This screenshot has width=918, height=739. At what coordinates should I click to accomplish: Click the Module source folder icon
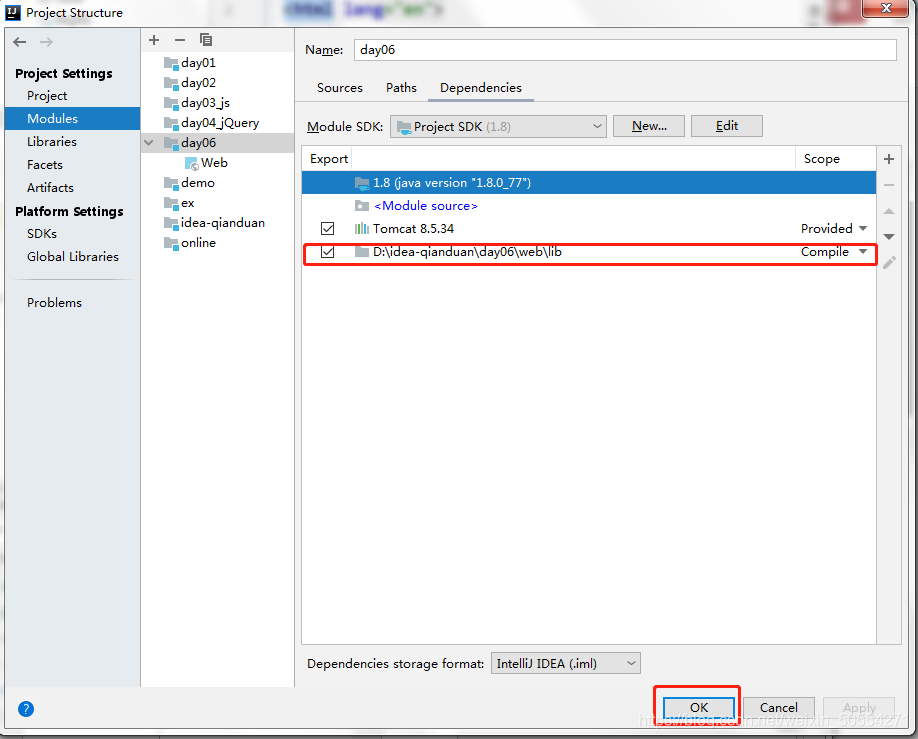click(362, 206)
